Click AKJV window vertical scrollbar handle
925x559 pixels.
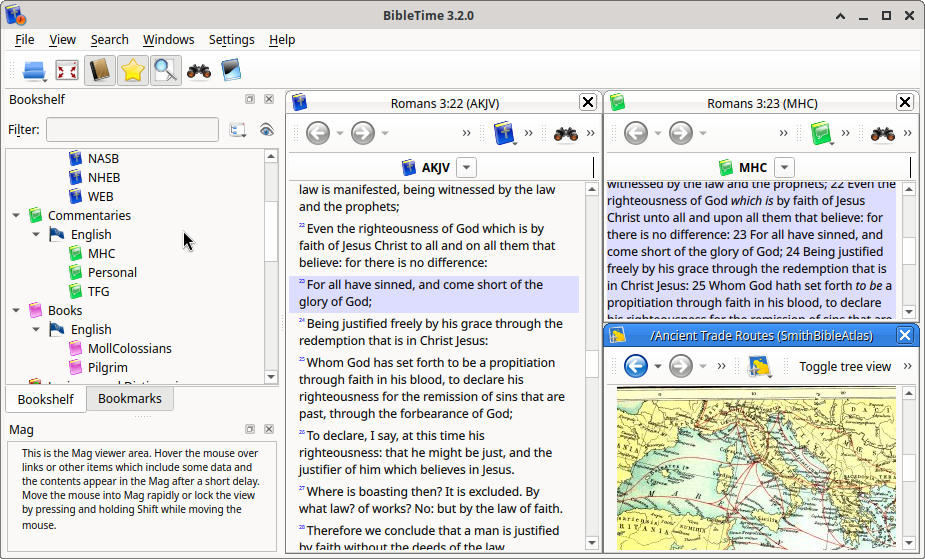tap(592, 364)
